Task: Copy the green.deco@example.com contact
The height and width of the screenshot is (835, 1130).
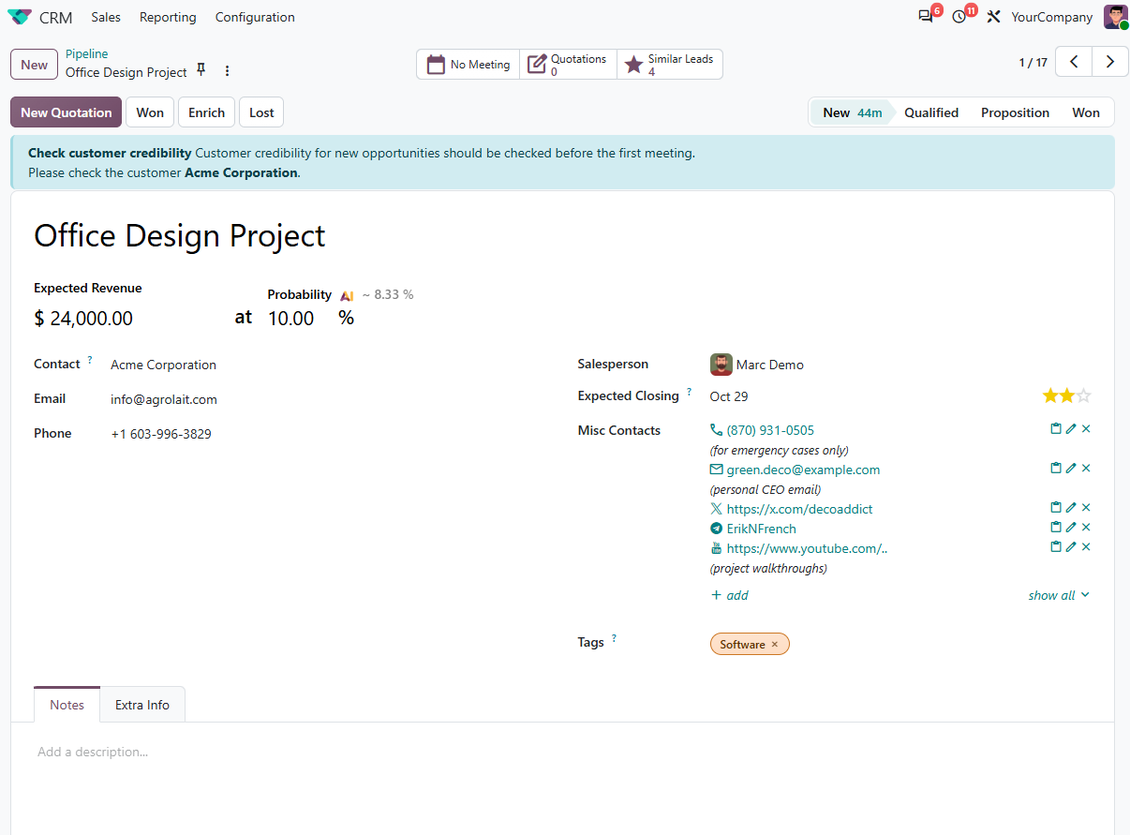Action: click(x=1056, y=468)
